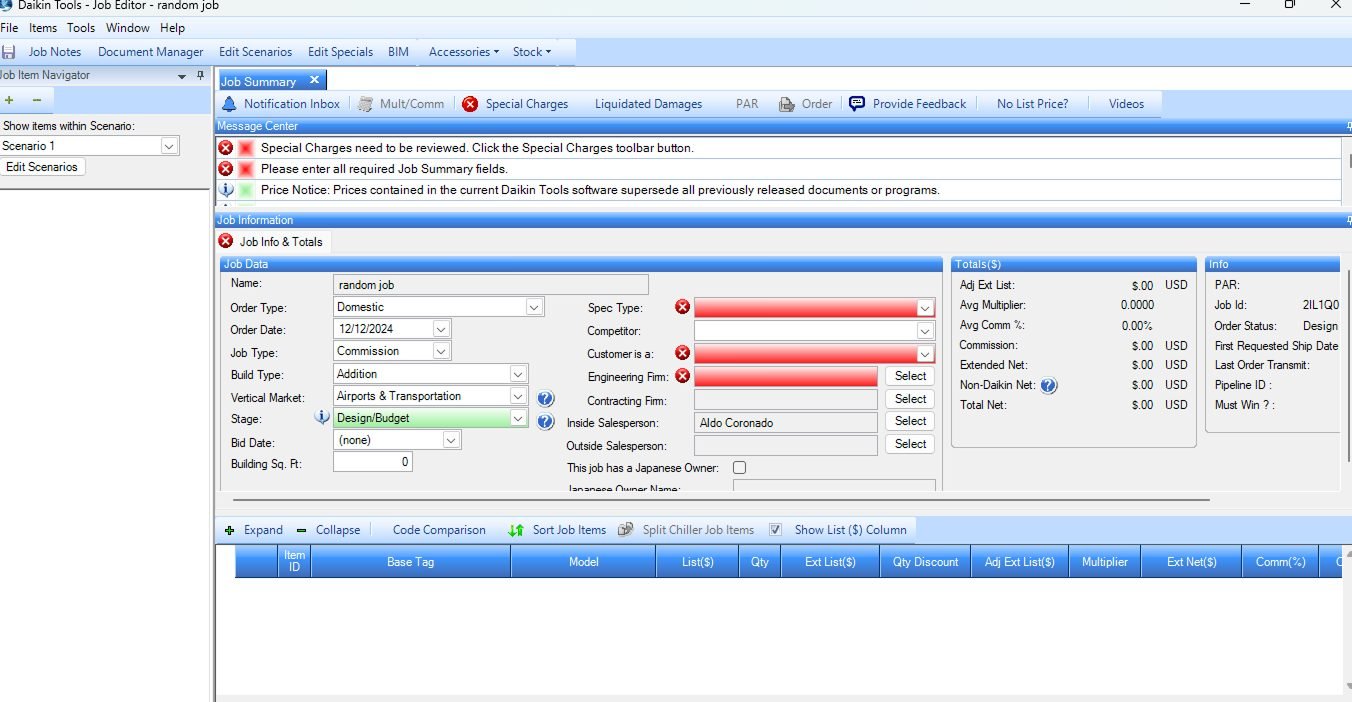The height and width of the screenshot is (702, 1352).
Task: Open Job Notes from toolbar
Action: click(x=55, y=52)
